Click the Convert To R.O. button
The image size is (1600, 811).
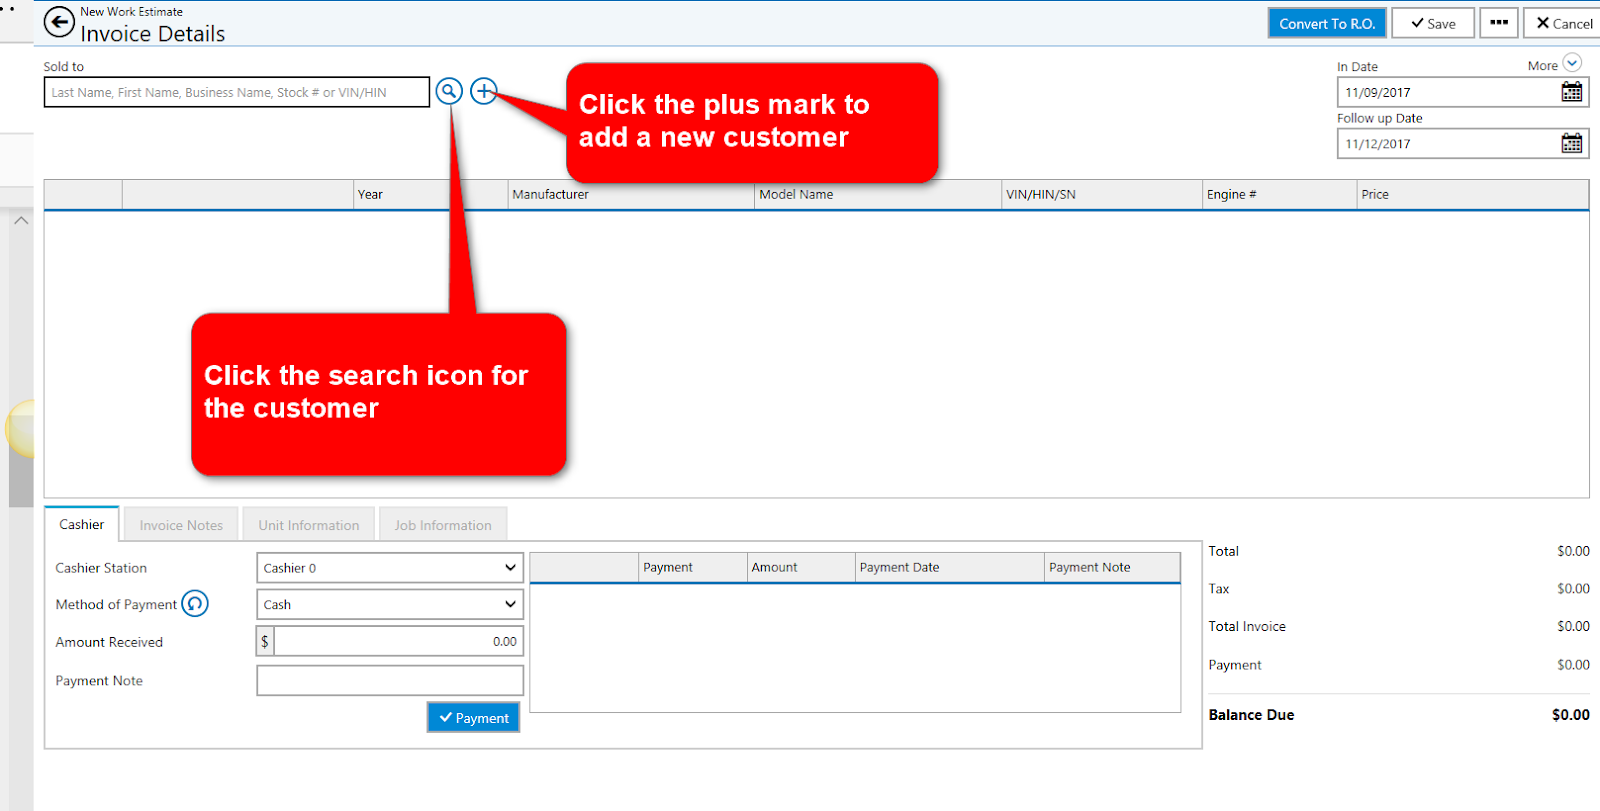(1326, 23)
